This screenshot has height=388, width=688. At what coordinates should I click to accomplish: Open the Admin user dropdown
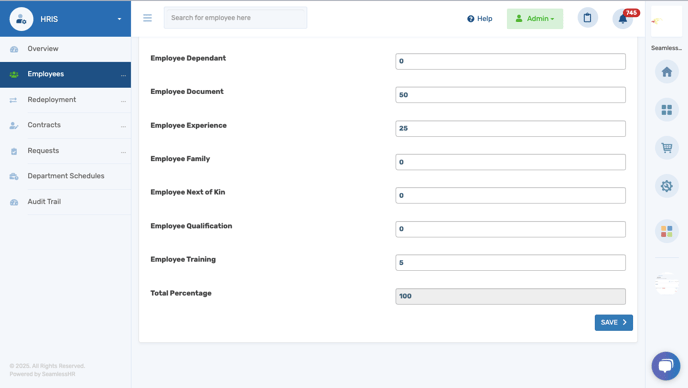535,19
